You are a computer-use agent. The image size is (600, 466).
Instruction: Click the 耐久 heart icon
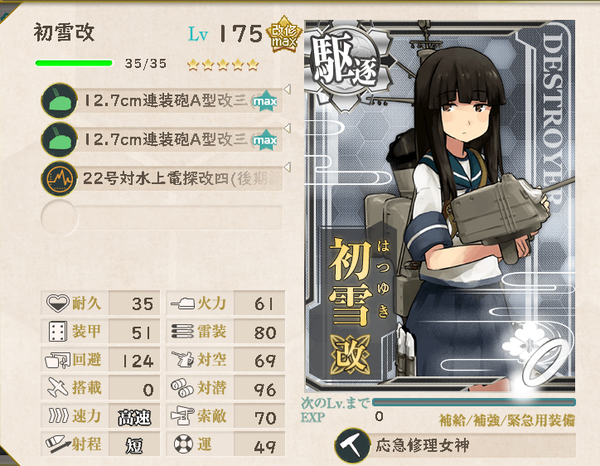pos(57,303)
